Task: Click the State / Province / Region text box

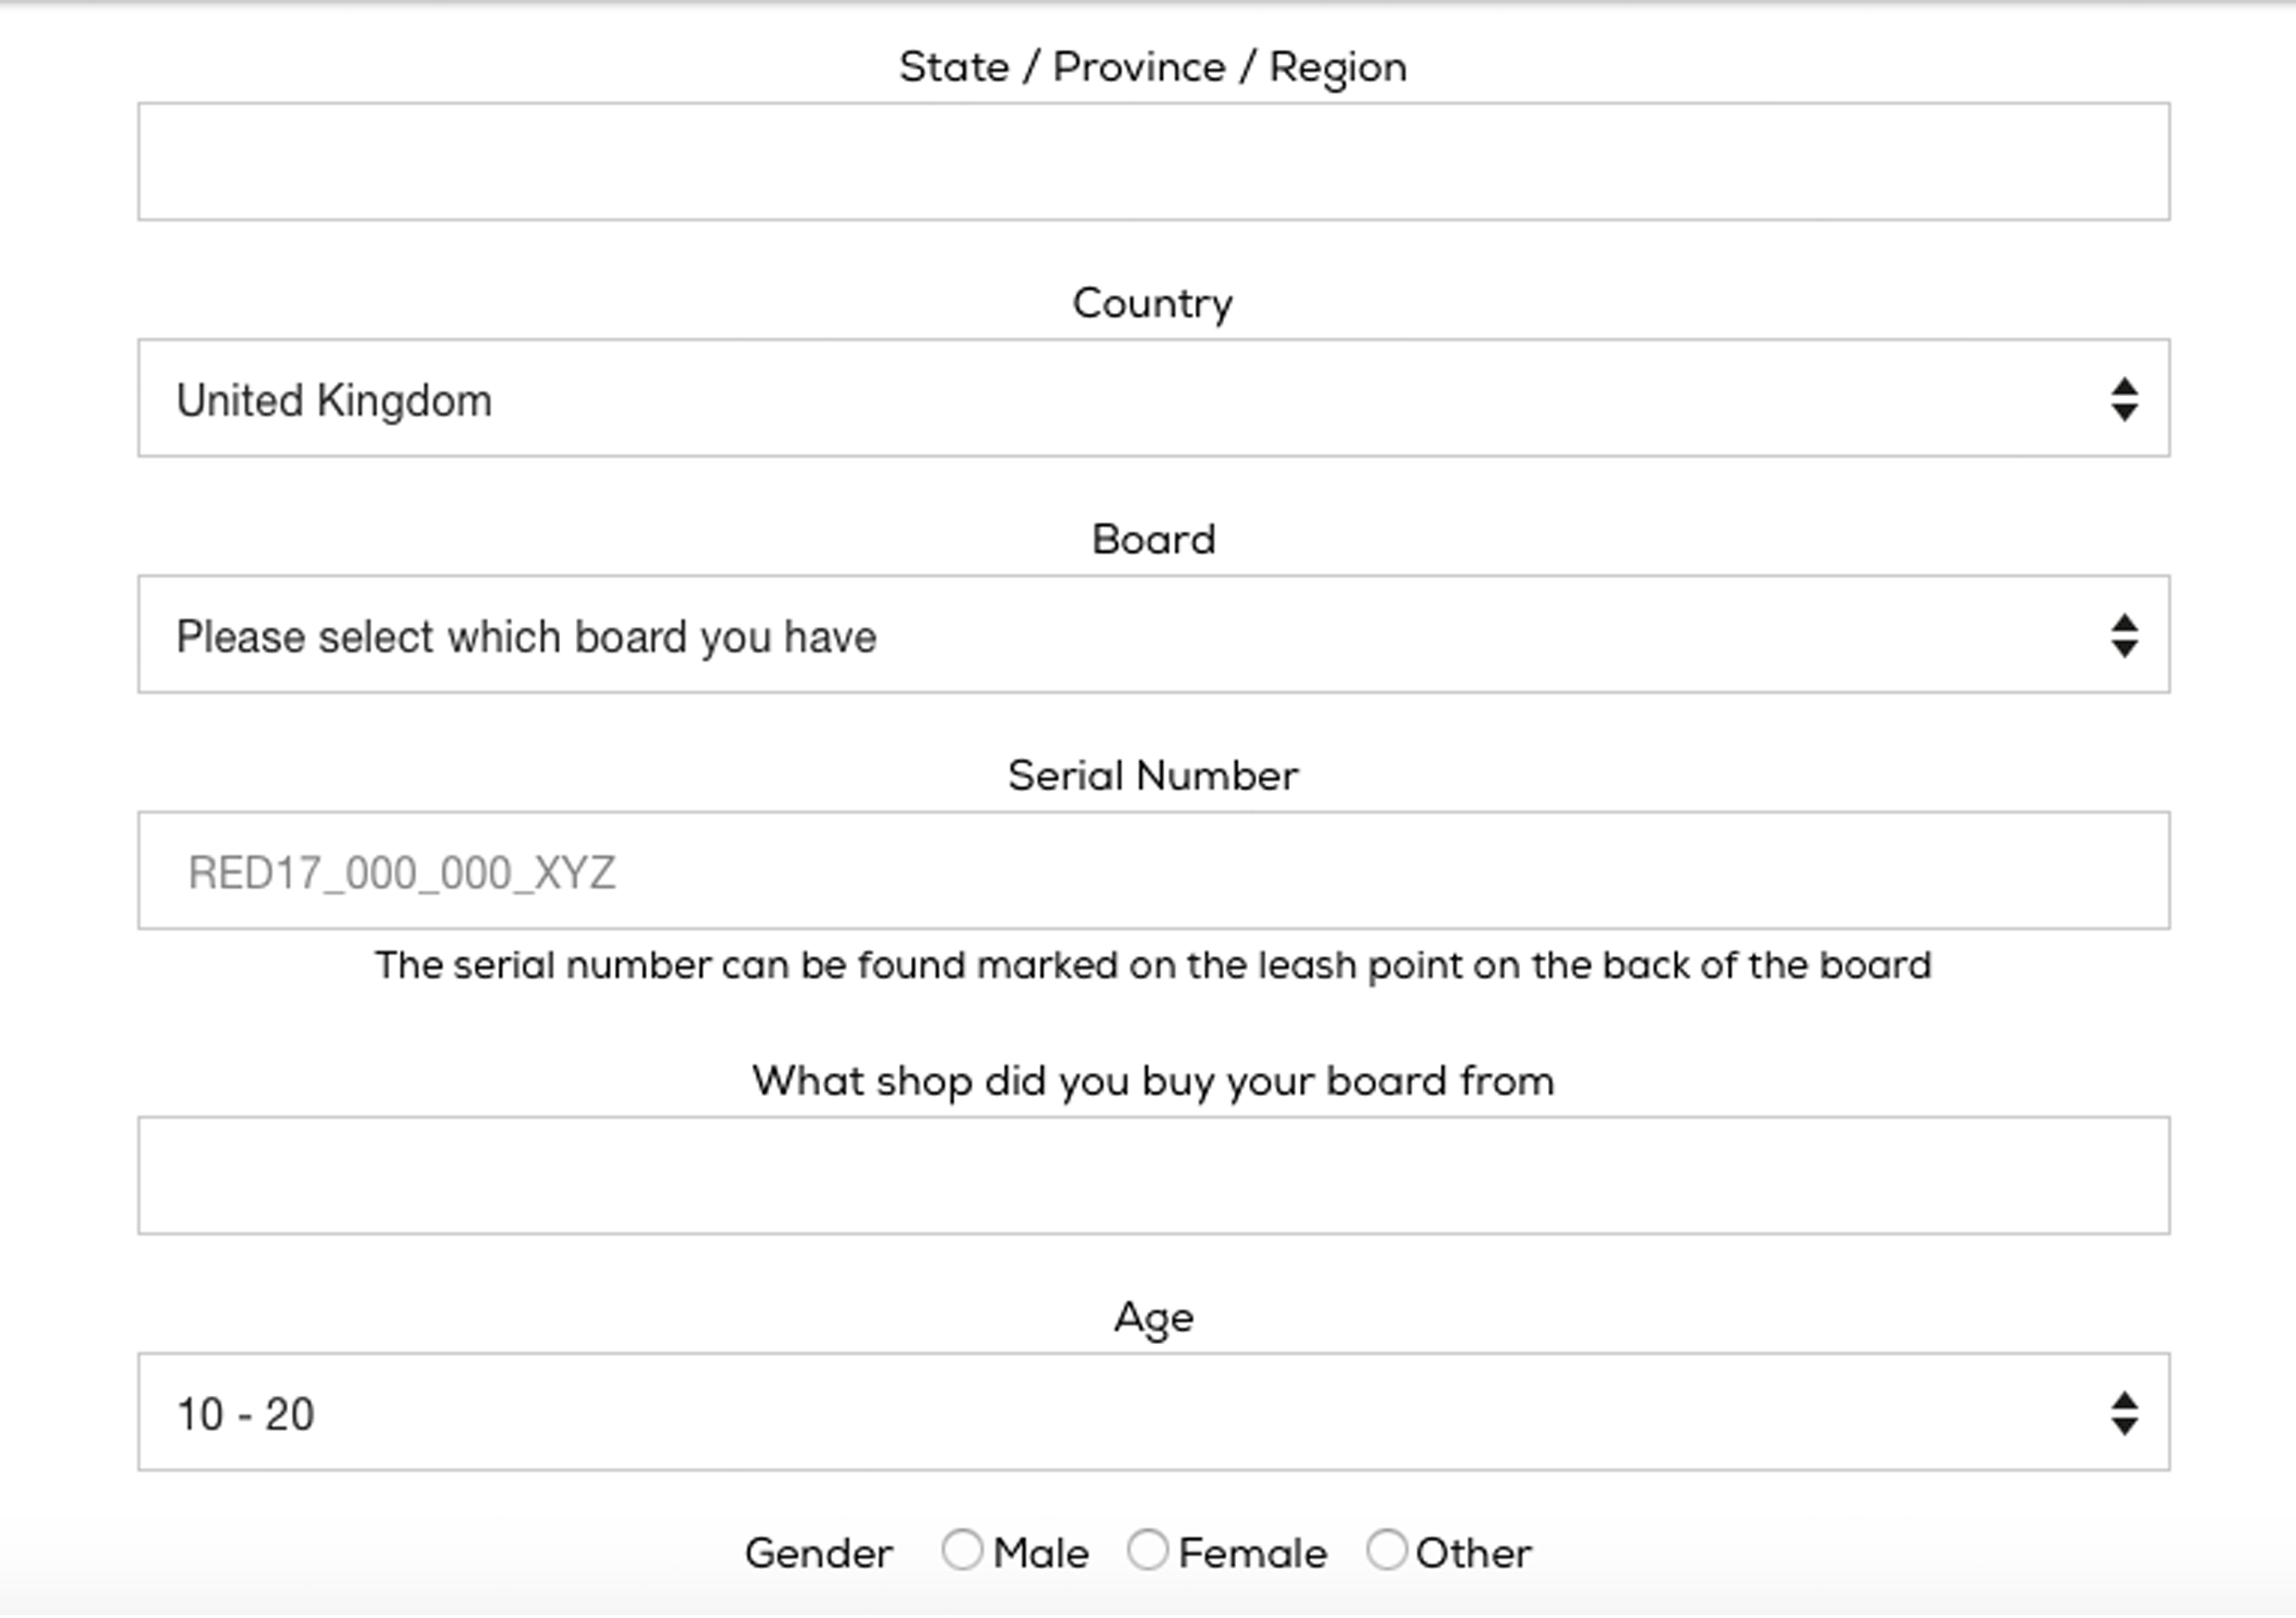Action: point(1153,161)
